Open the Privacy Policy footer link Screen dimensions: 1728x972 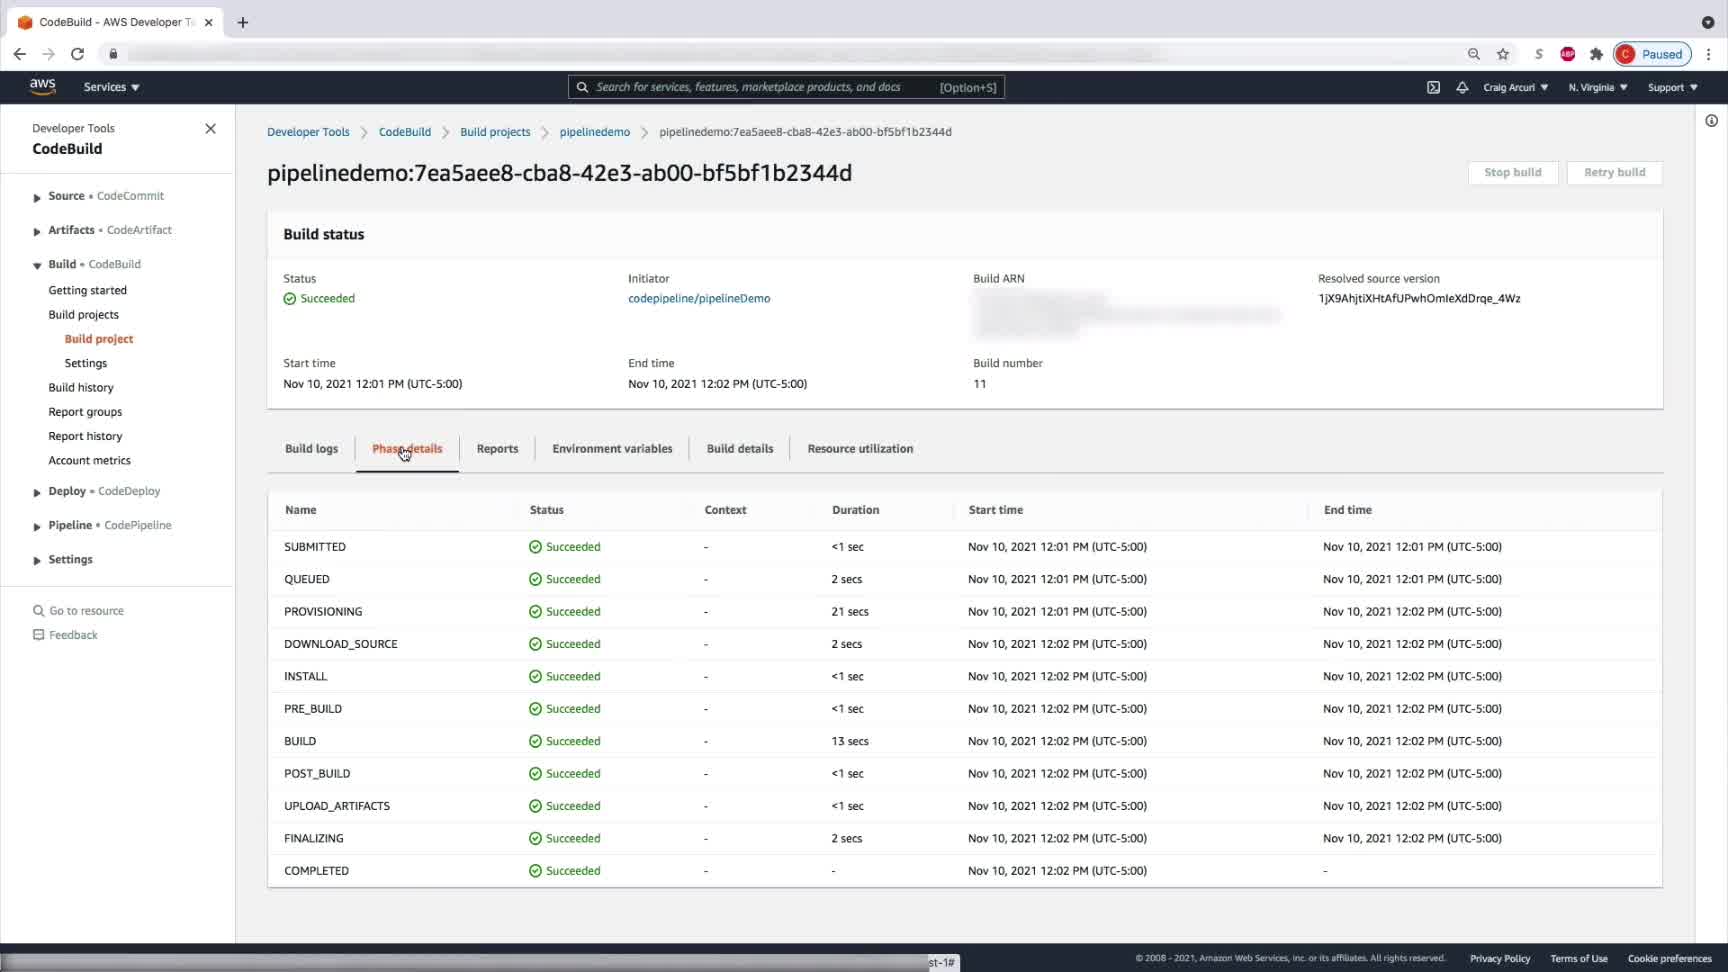[x=1500, y=959]
